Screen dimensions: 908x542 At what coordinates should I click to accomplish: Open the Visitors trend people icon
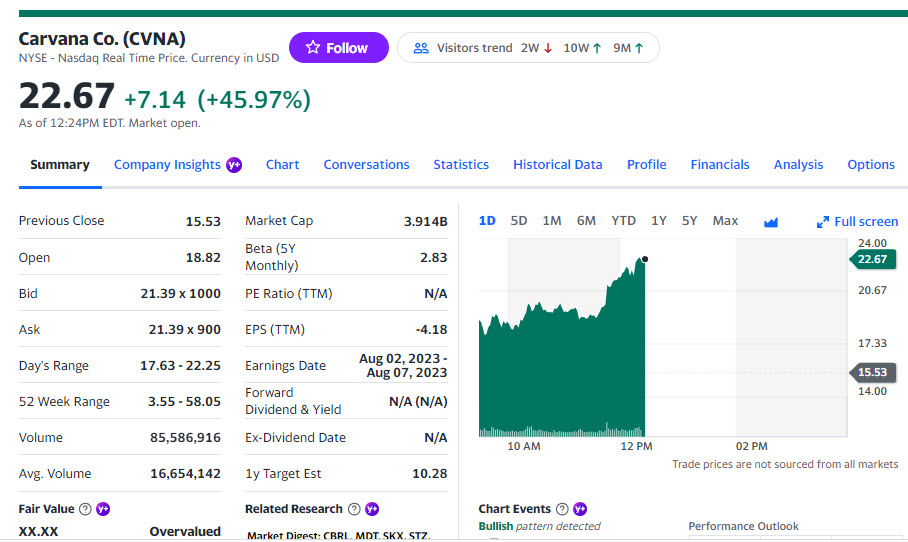(421, 48)
